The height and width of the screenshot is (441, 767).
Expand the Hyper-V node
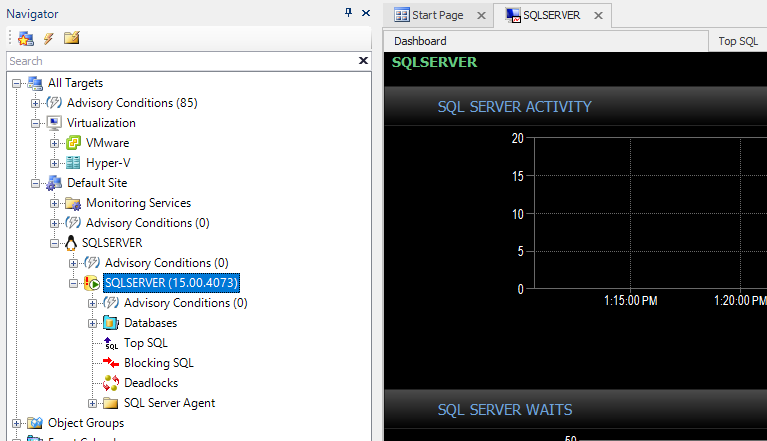54,163
